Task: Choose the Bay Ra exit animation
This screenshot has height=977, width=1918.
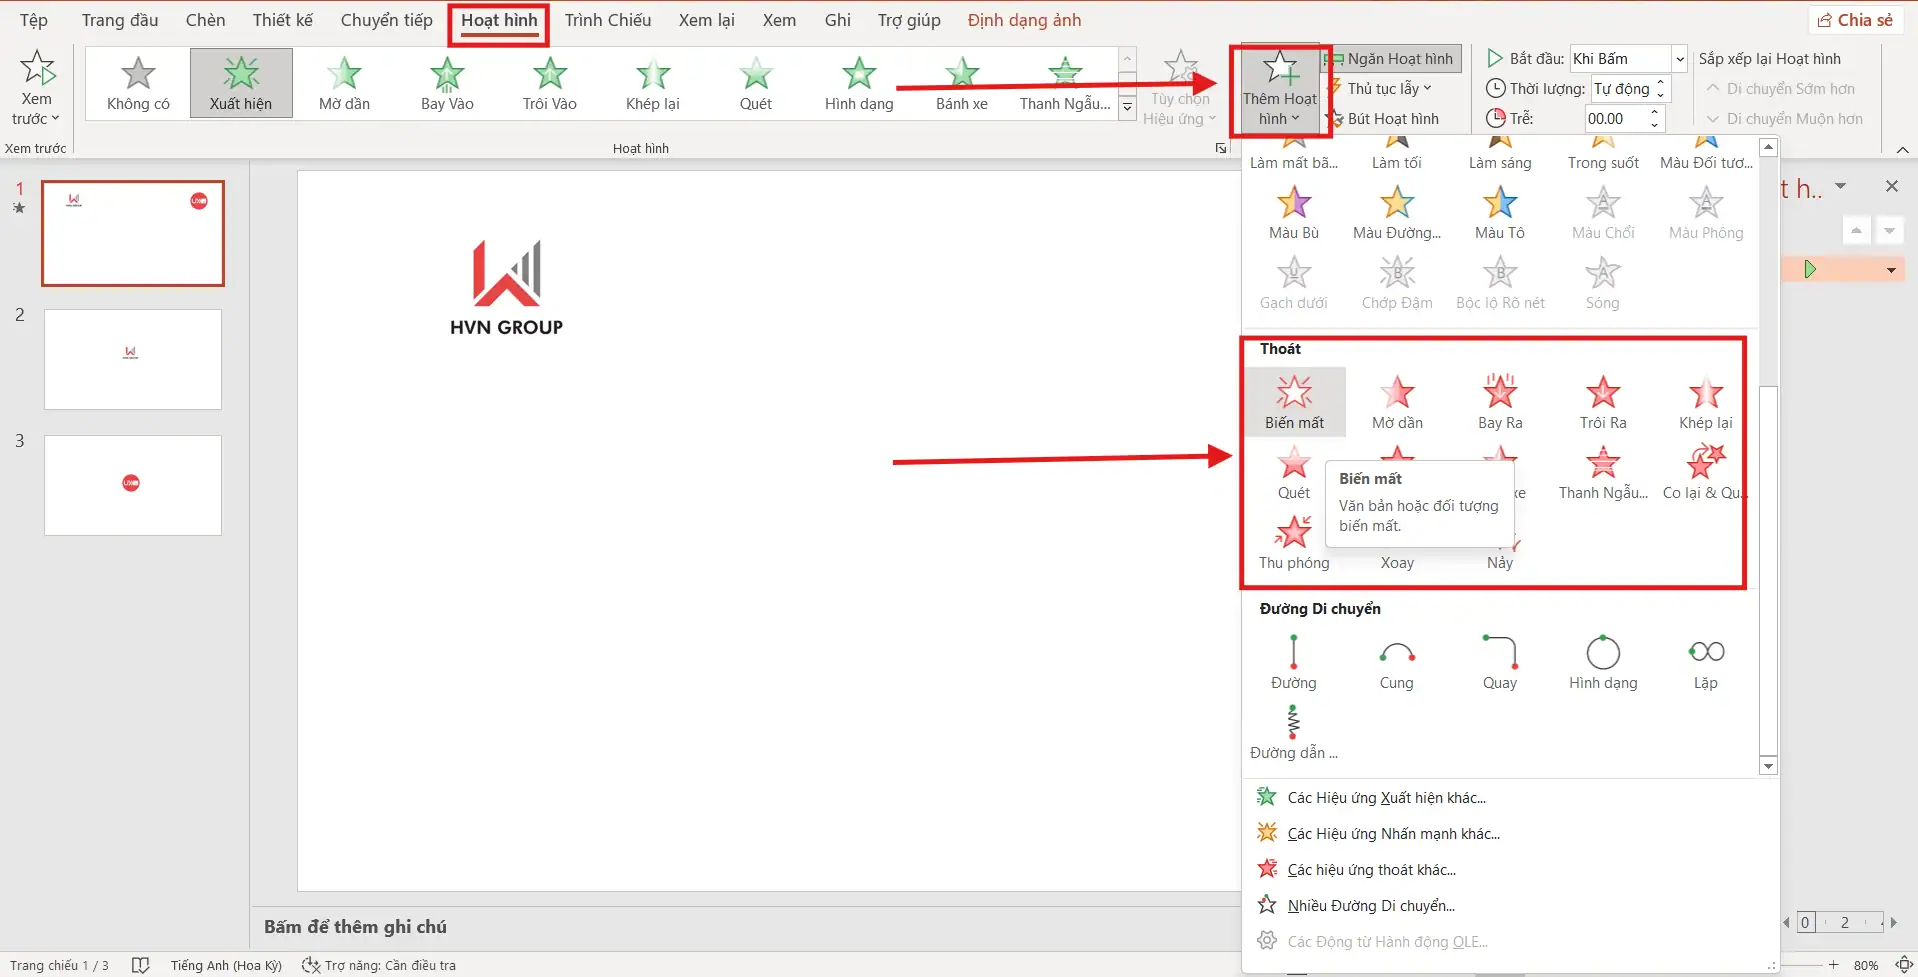Action: pyautogui.click(x=1499, y=402)
